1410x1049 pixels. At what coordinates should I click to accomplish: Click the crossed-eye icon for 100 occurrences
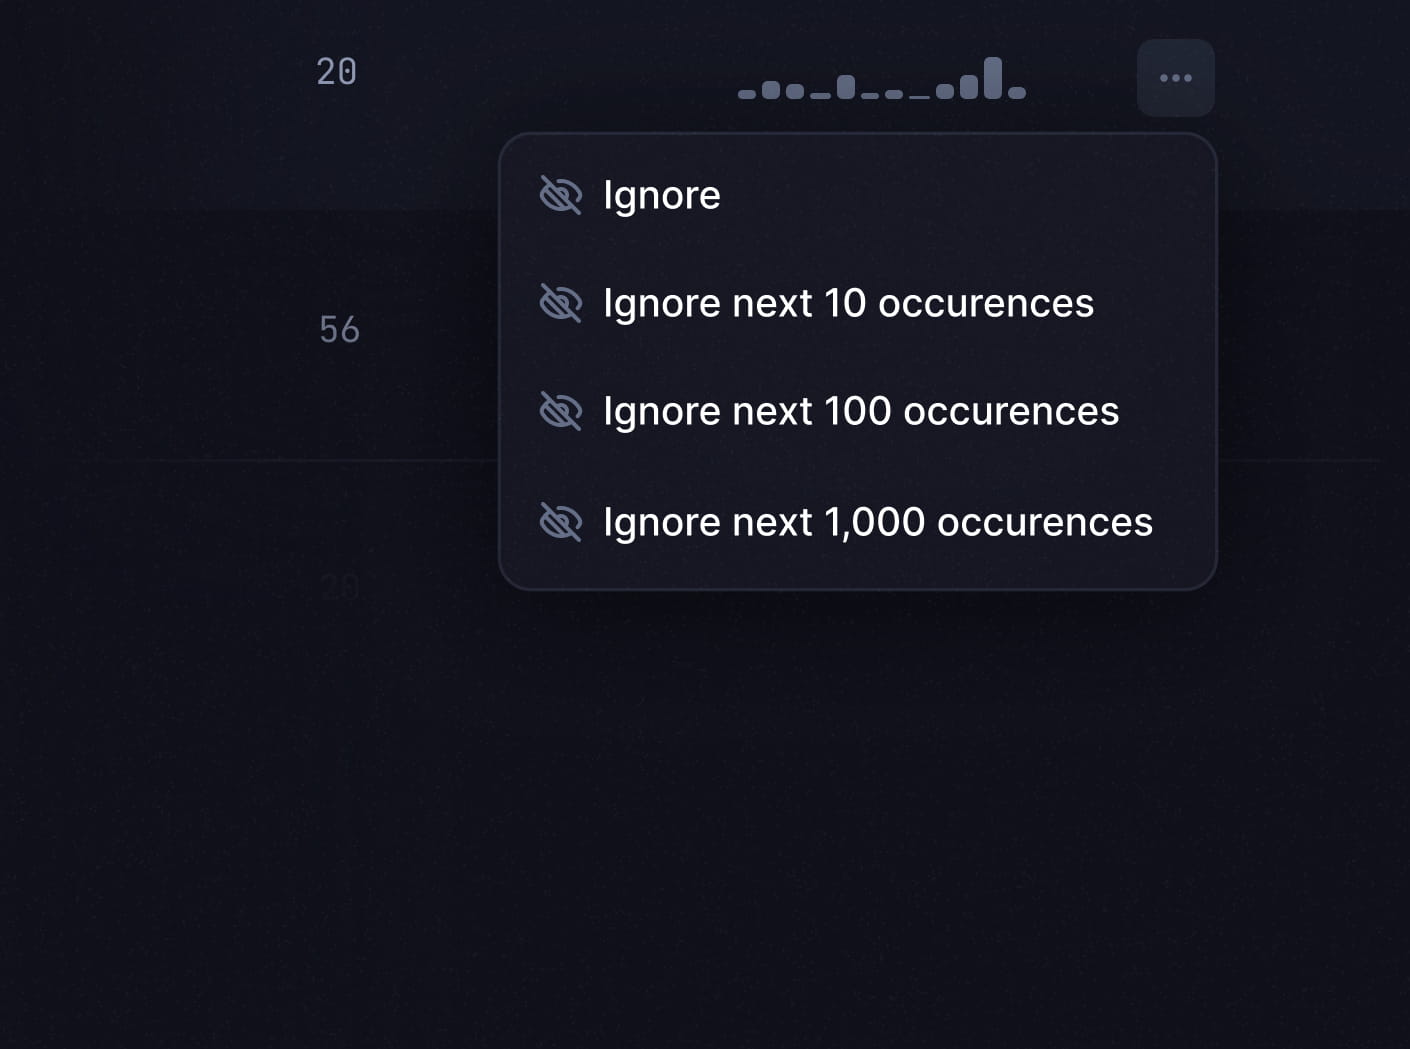[561, 411]
